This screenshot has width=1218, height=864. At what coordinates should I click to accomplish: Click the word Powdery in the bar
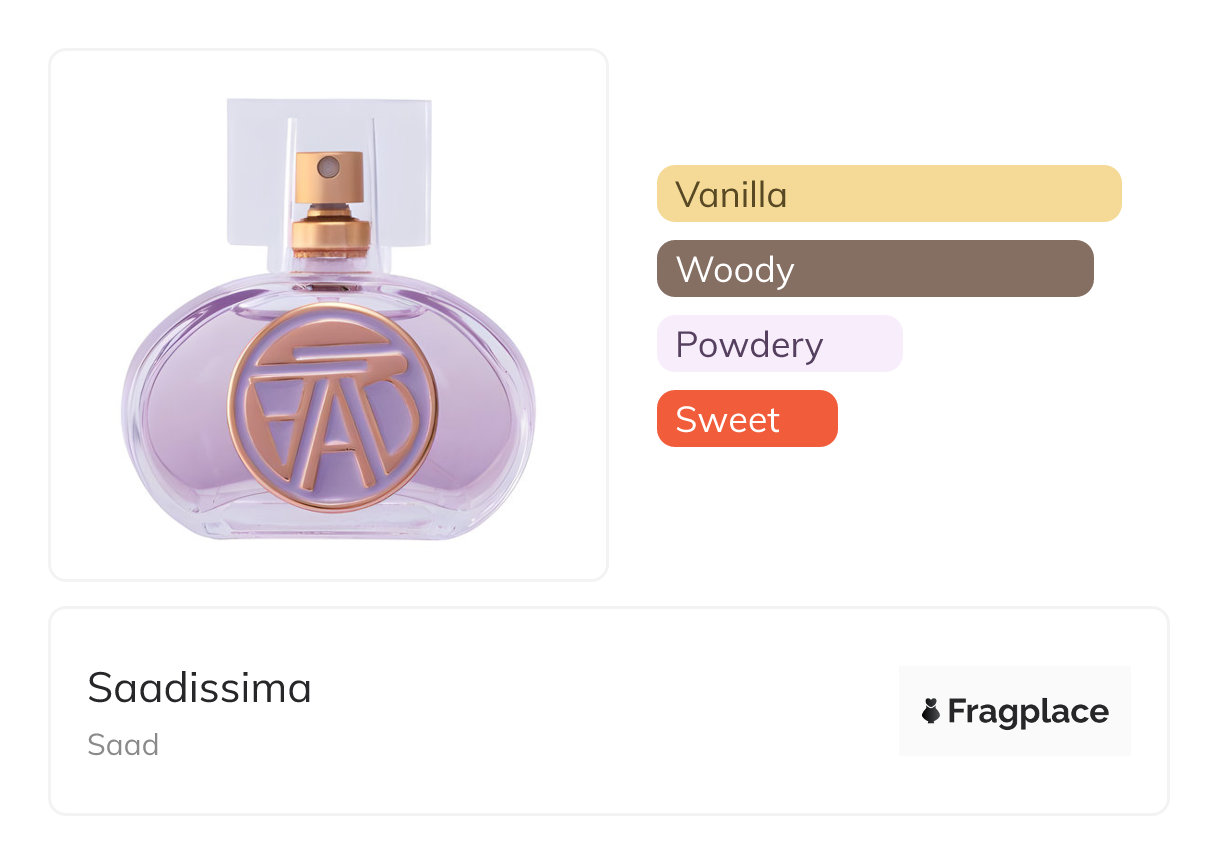[749, 344]
